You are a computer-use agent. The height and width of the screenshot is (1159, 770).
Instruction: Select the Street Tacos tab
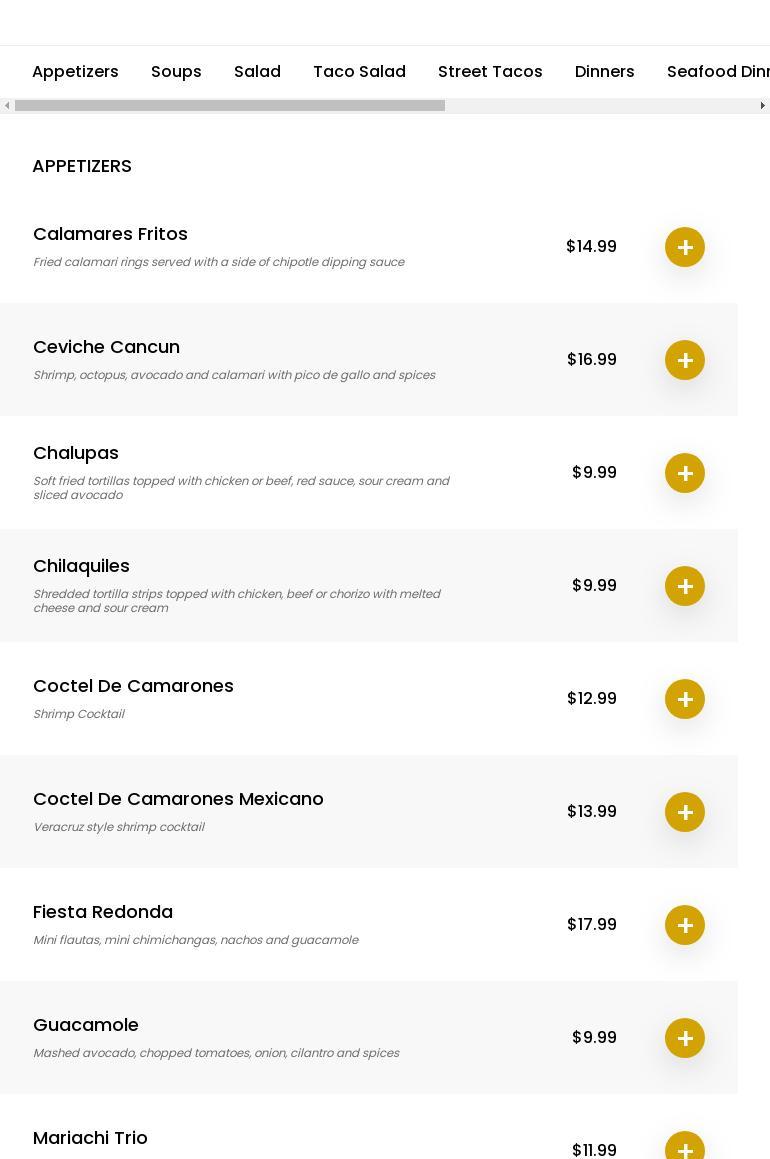[490, 72]
